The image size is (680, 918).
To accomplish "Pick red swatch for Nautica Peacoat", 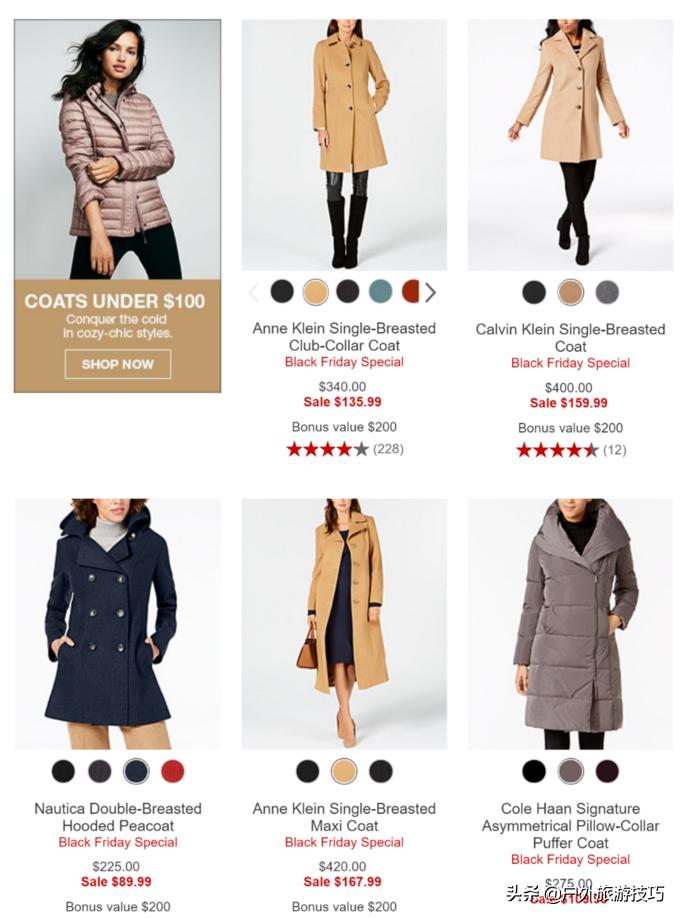I will pyautogui.click(x=172, y=771).
